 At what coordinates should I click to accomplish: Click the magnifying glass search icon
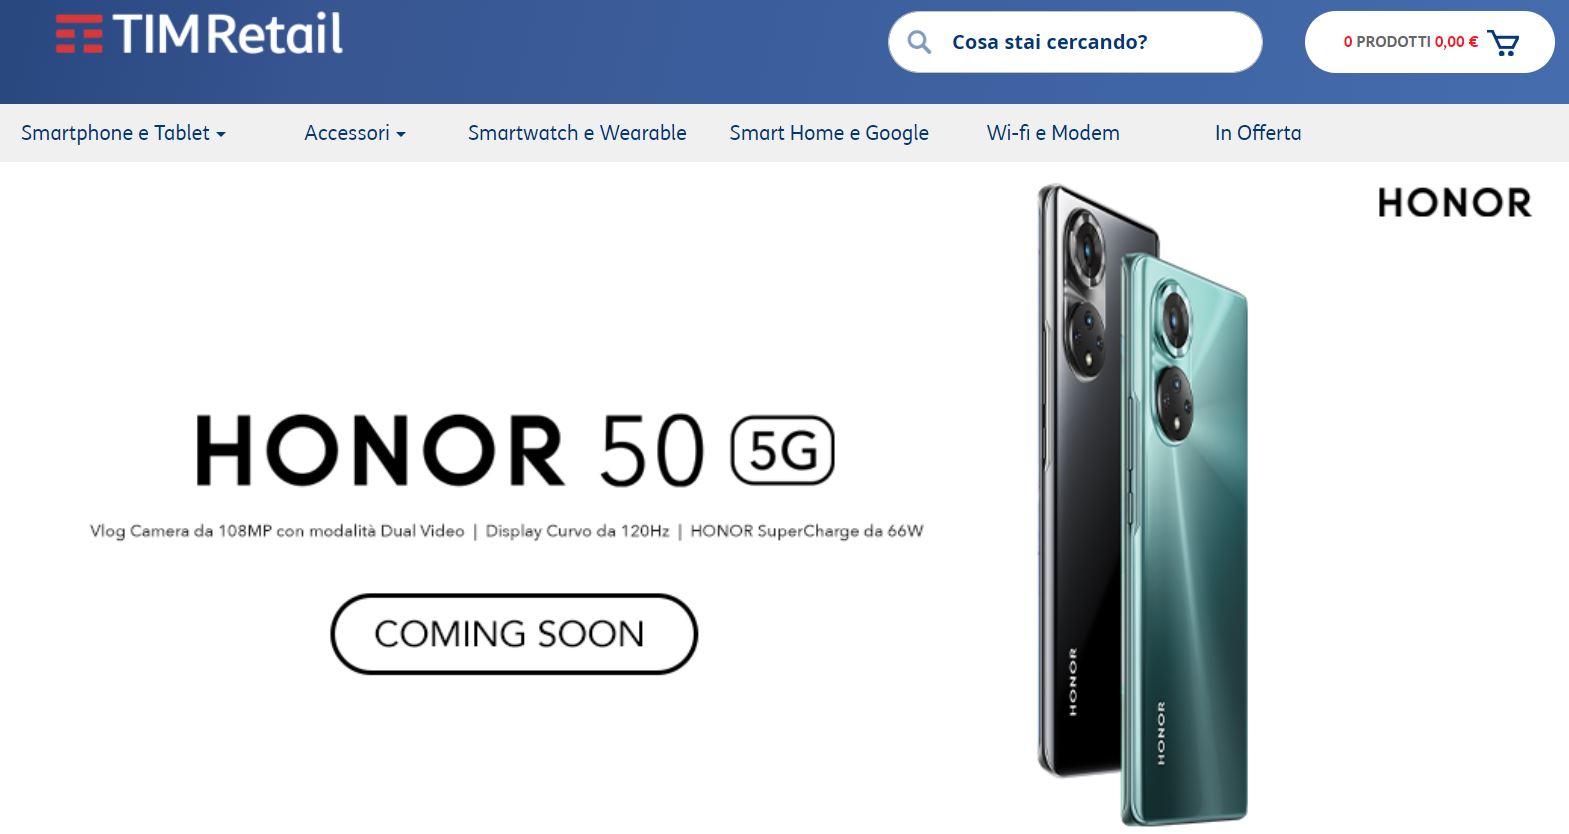click(919, 42)
